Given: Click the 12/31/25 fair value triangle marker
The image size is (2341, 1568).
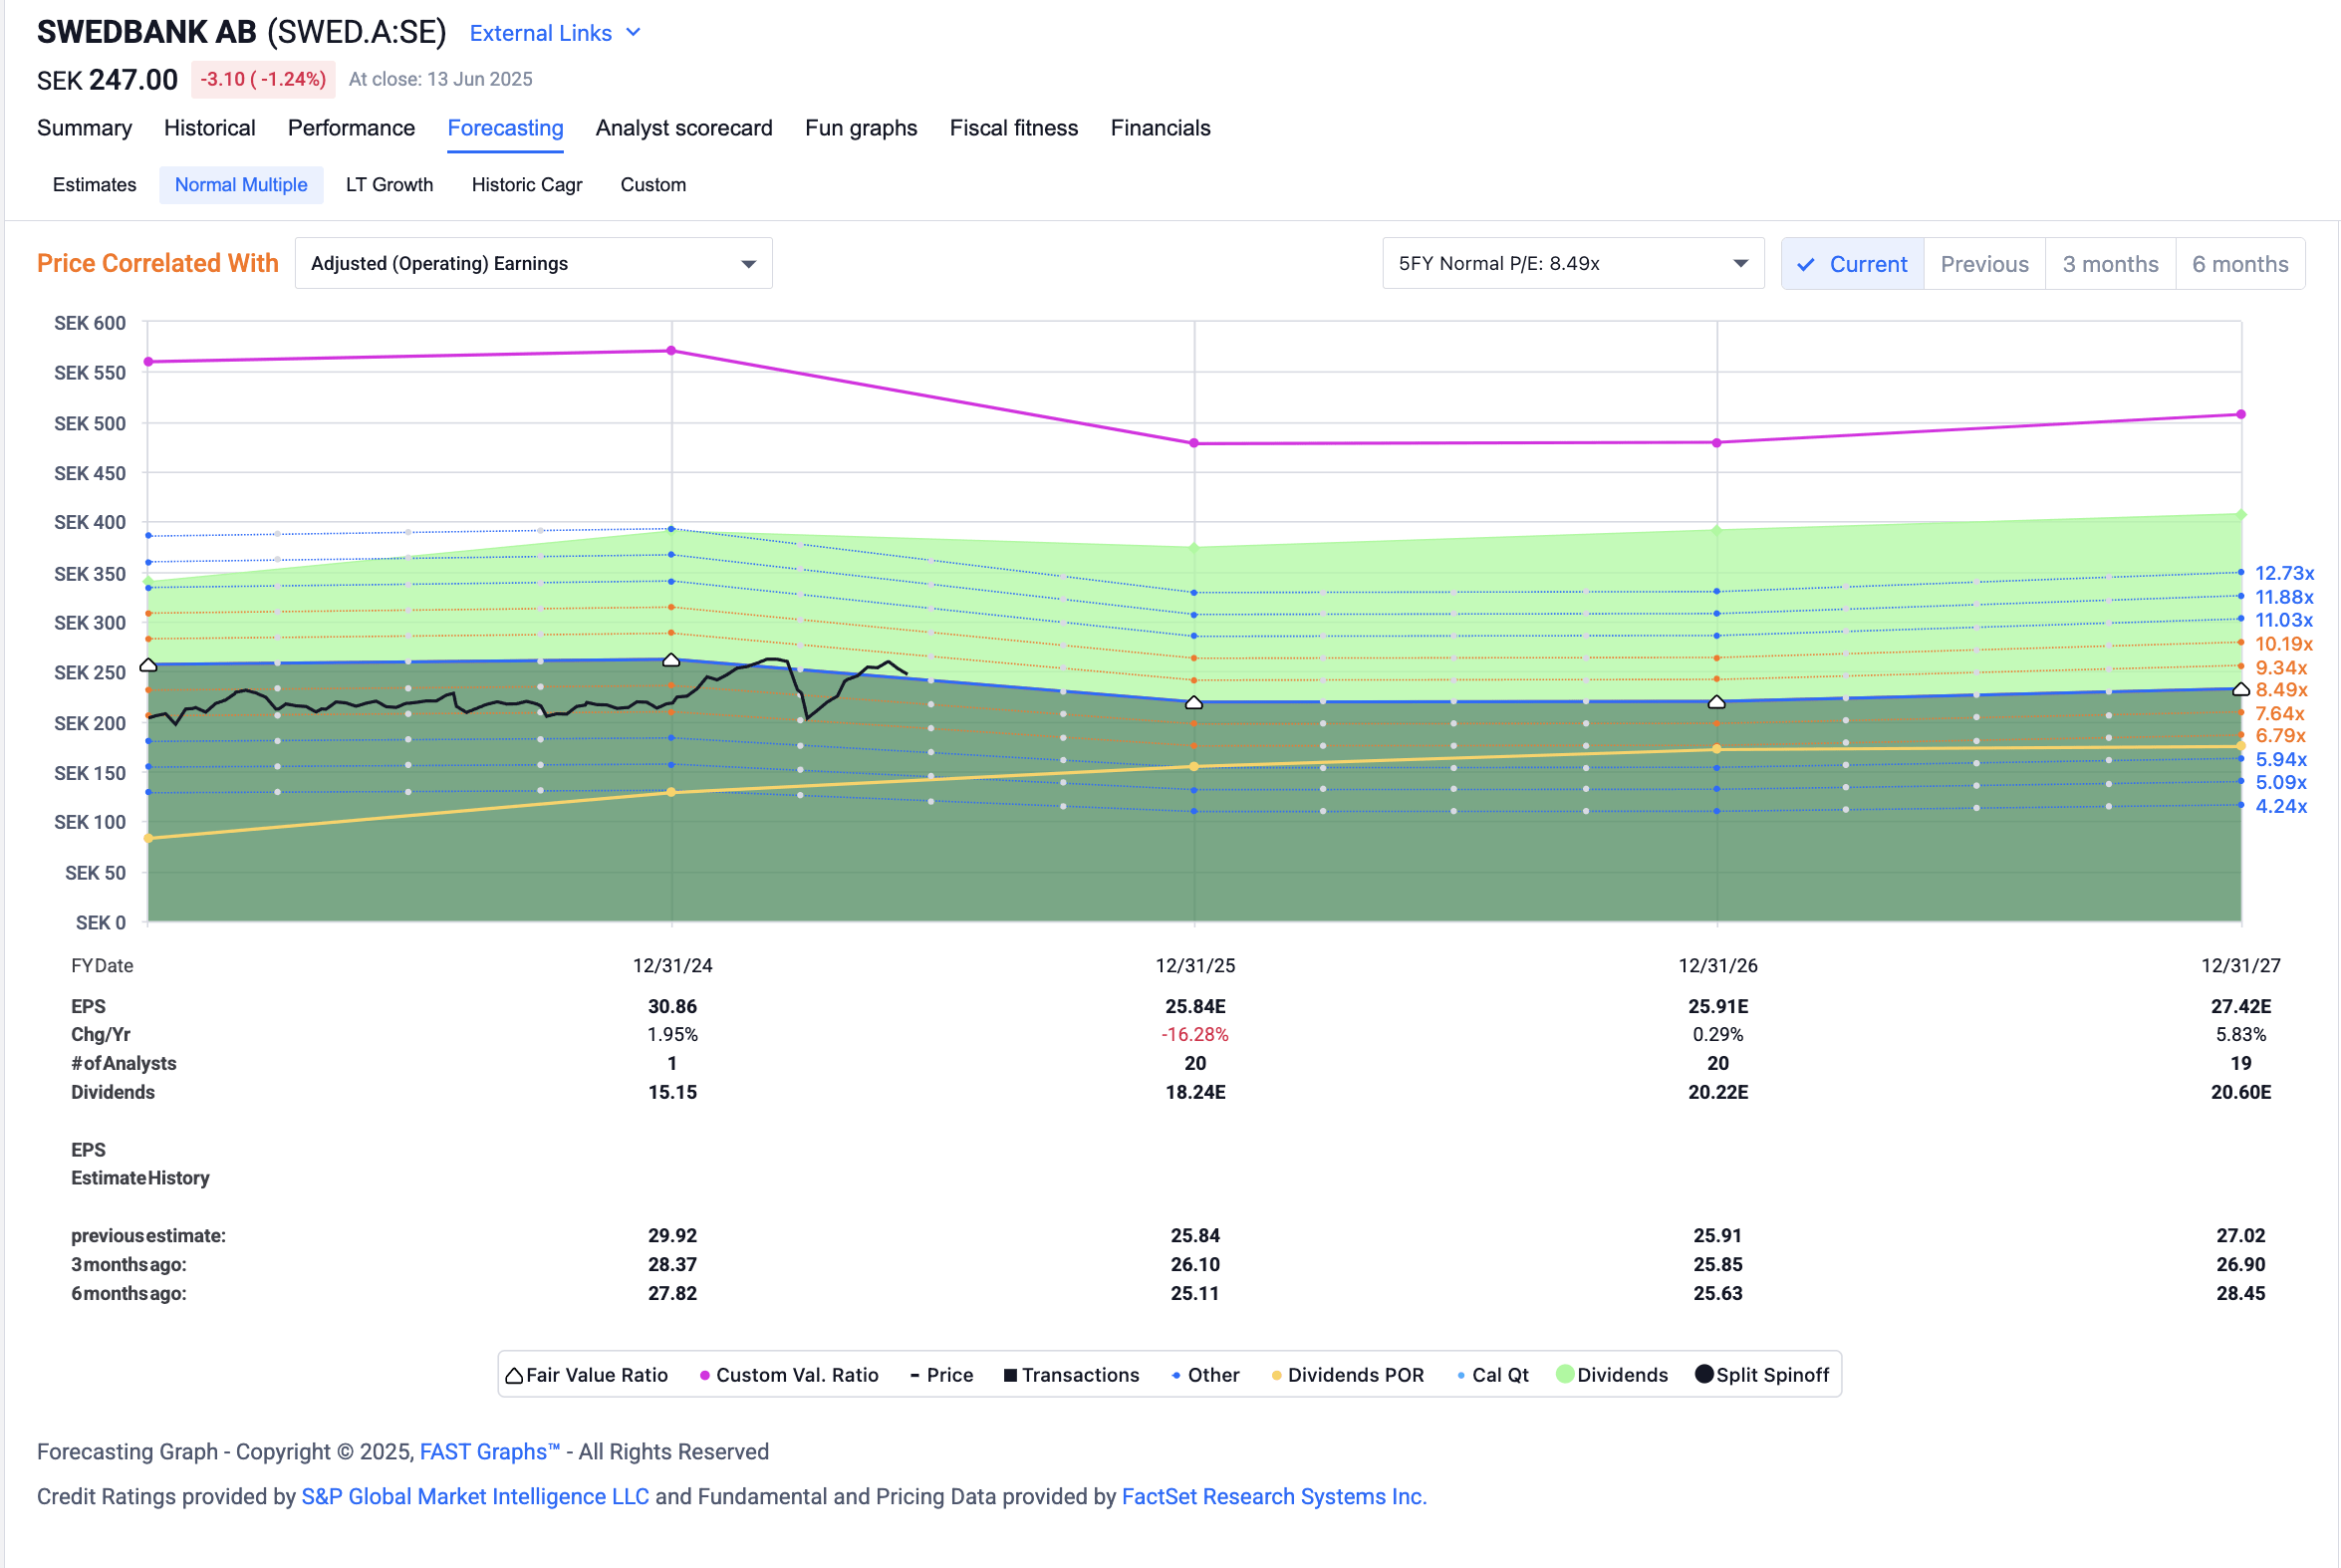Looking at the screenshot, I should (1194, 703).
